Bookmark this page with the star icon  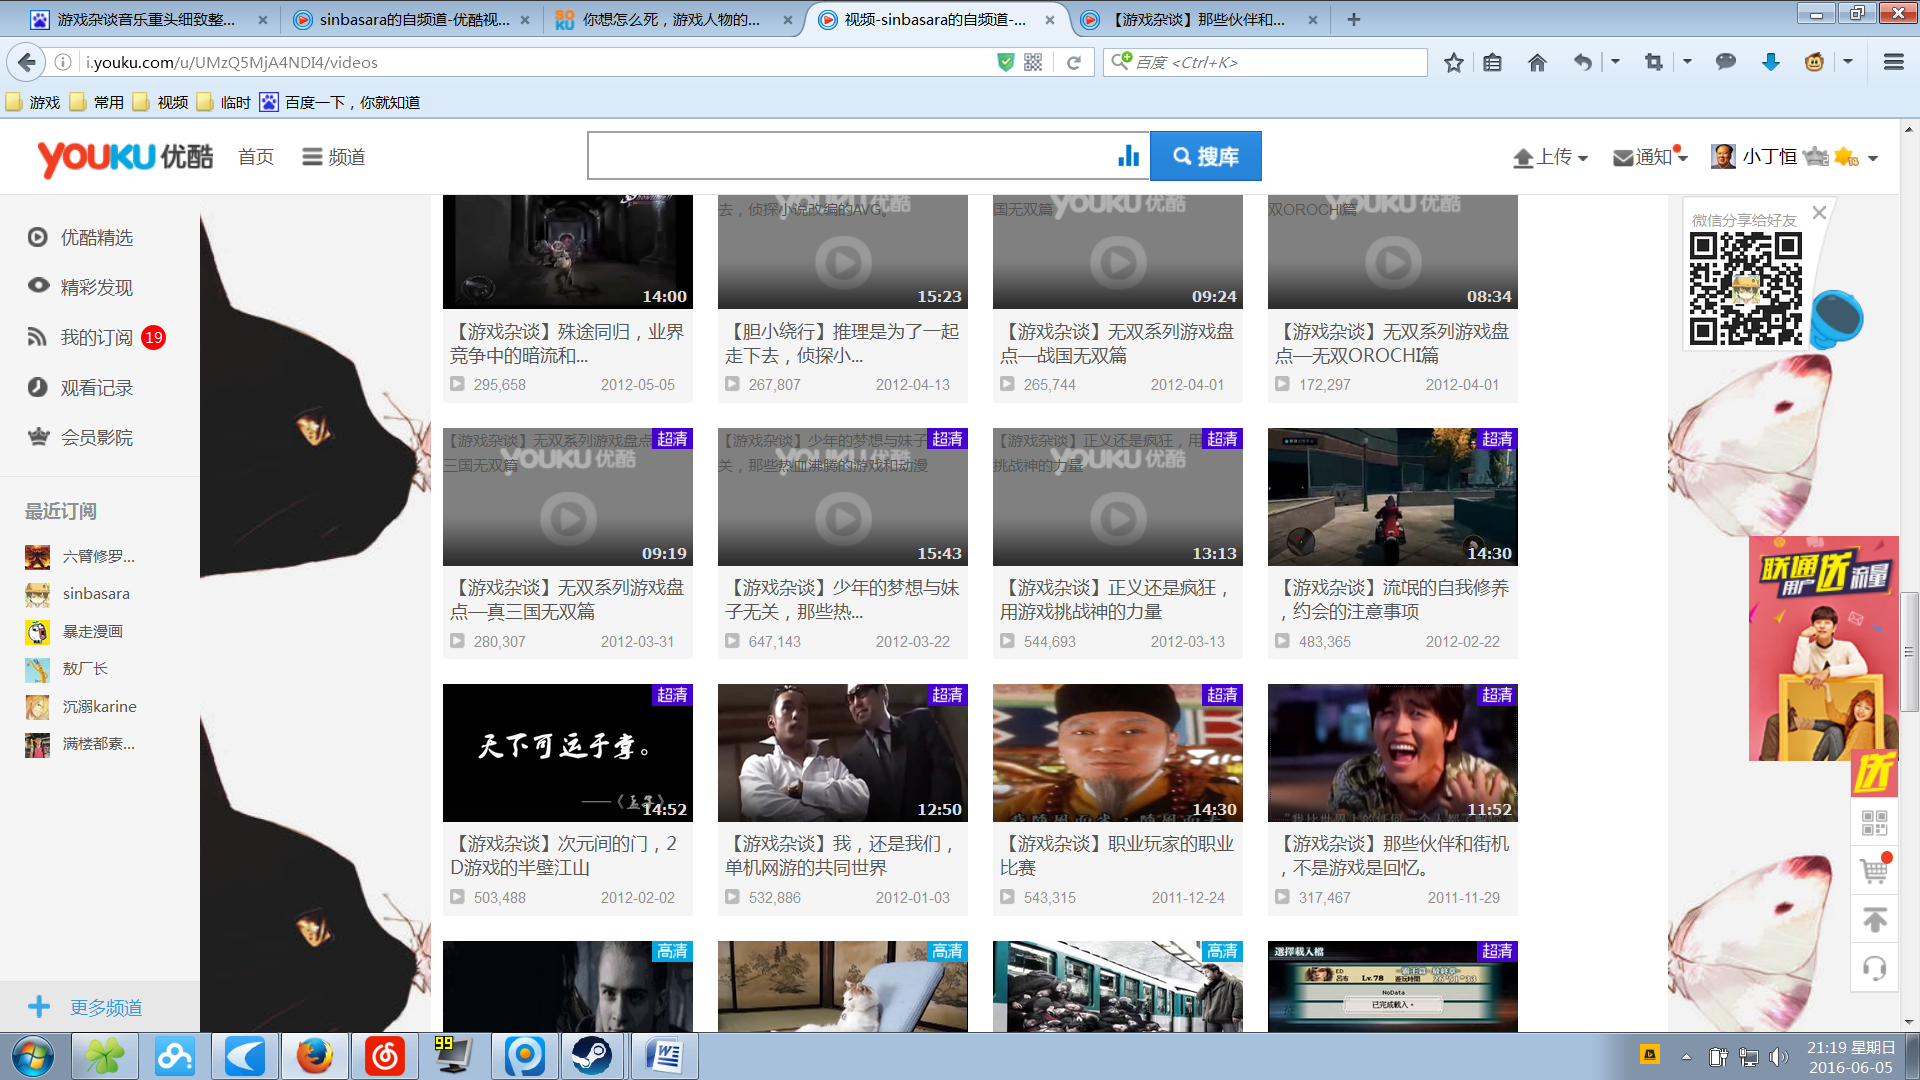click(1453, 63)
